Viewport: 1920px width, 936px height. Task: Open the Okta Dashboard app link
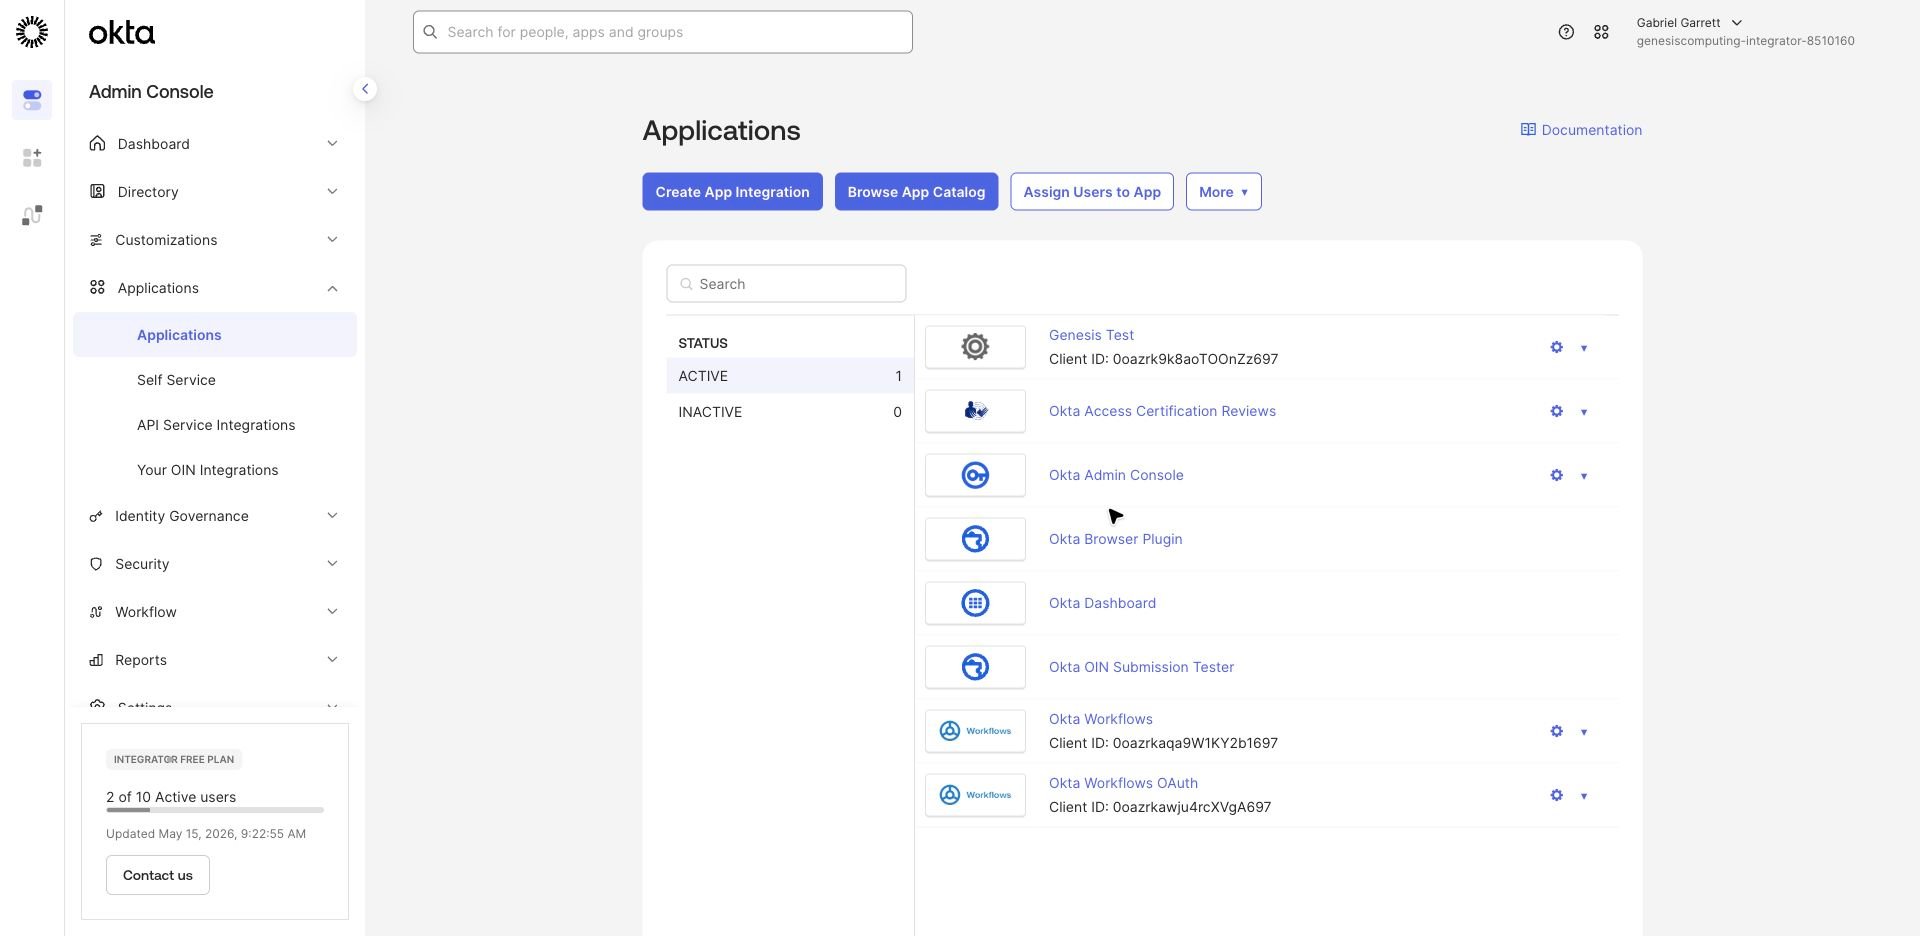1102,603
